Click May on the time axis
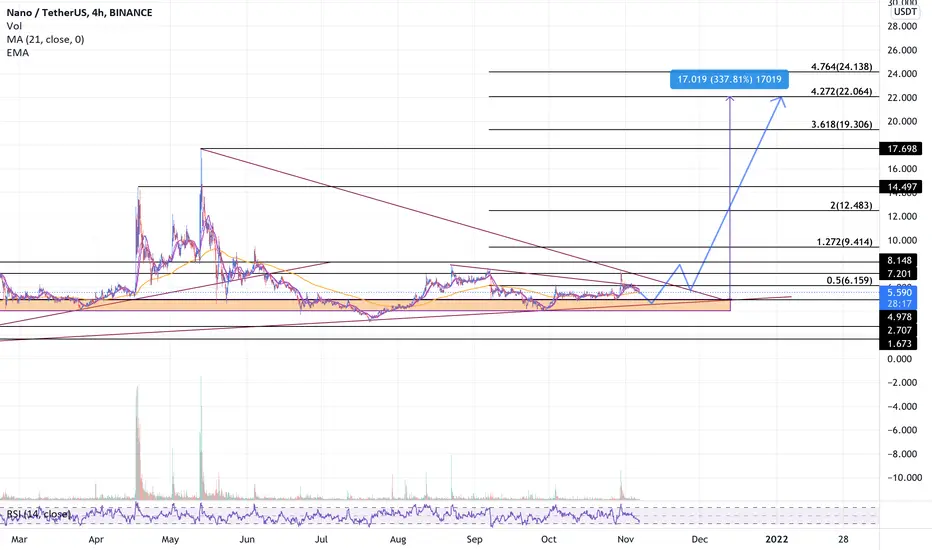The width and height of the screenshot is (932, 550). click(170, 539)
